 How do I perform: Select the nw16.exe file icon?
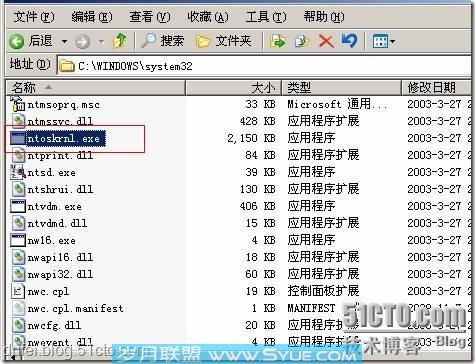pyautogui.click(x=18, y=240)
